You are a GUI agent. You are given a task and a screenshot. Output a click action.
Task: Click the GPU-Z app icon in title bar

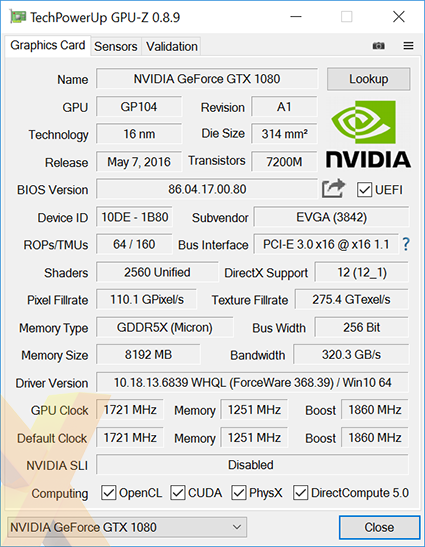pyautogui.click(x=18, y=17)
